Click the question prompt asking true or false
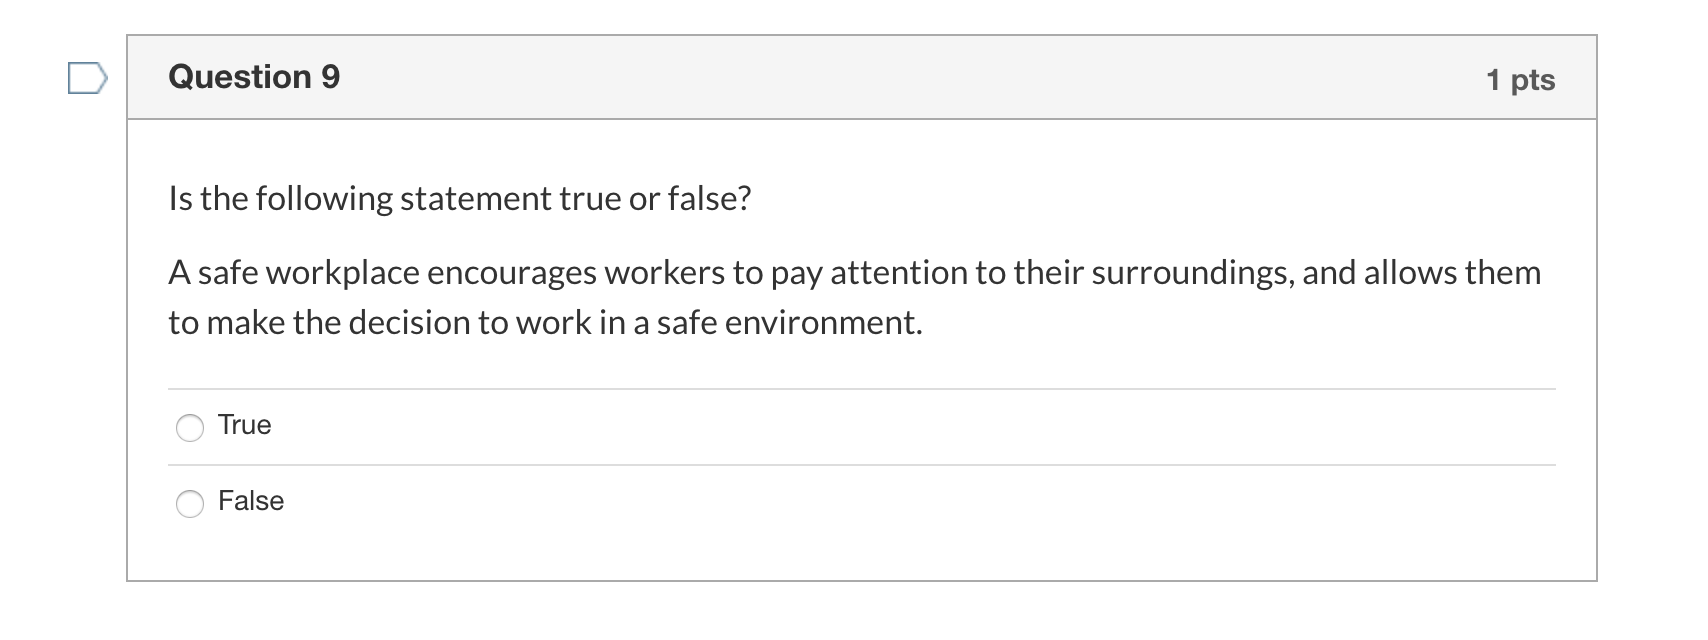 460,198
